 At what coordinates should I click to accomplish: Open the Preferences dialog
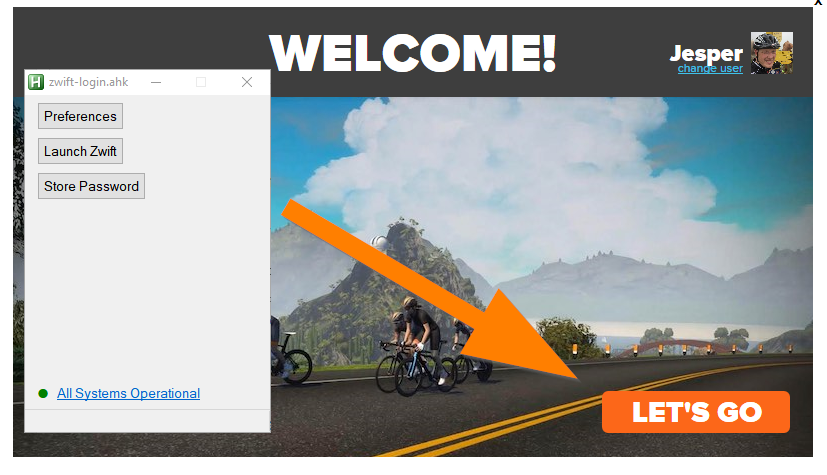80,116
